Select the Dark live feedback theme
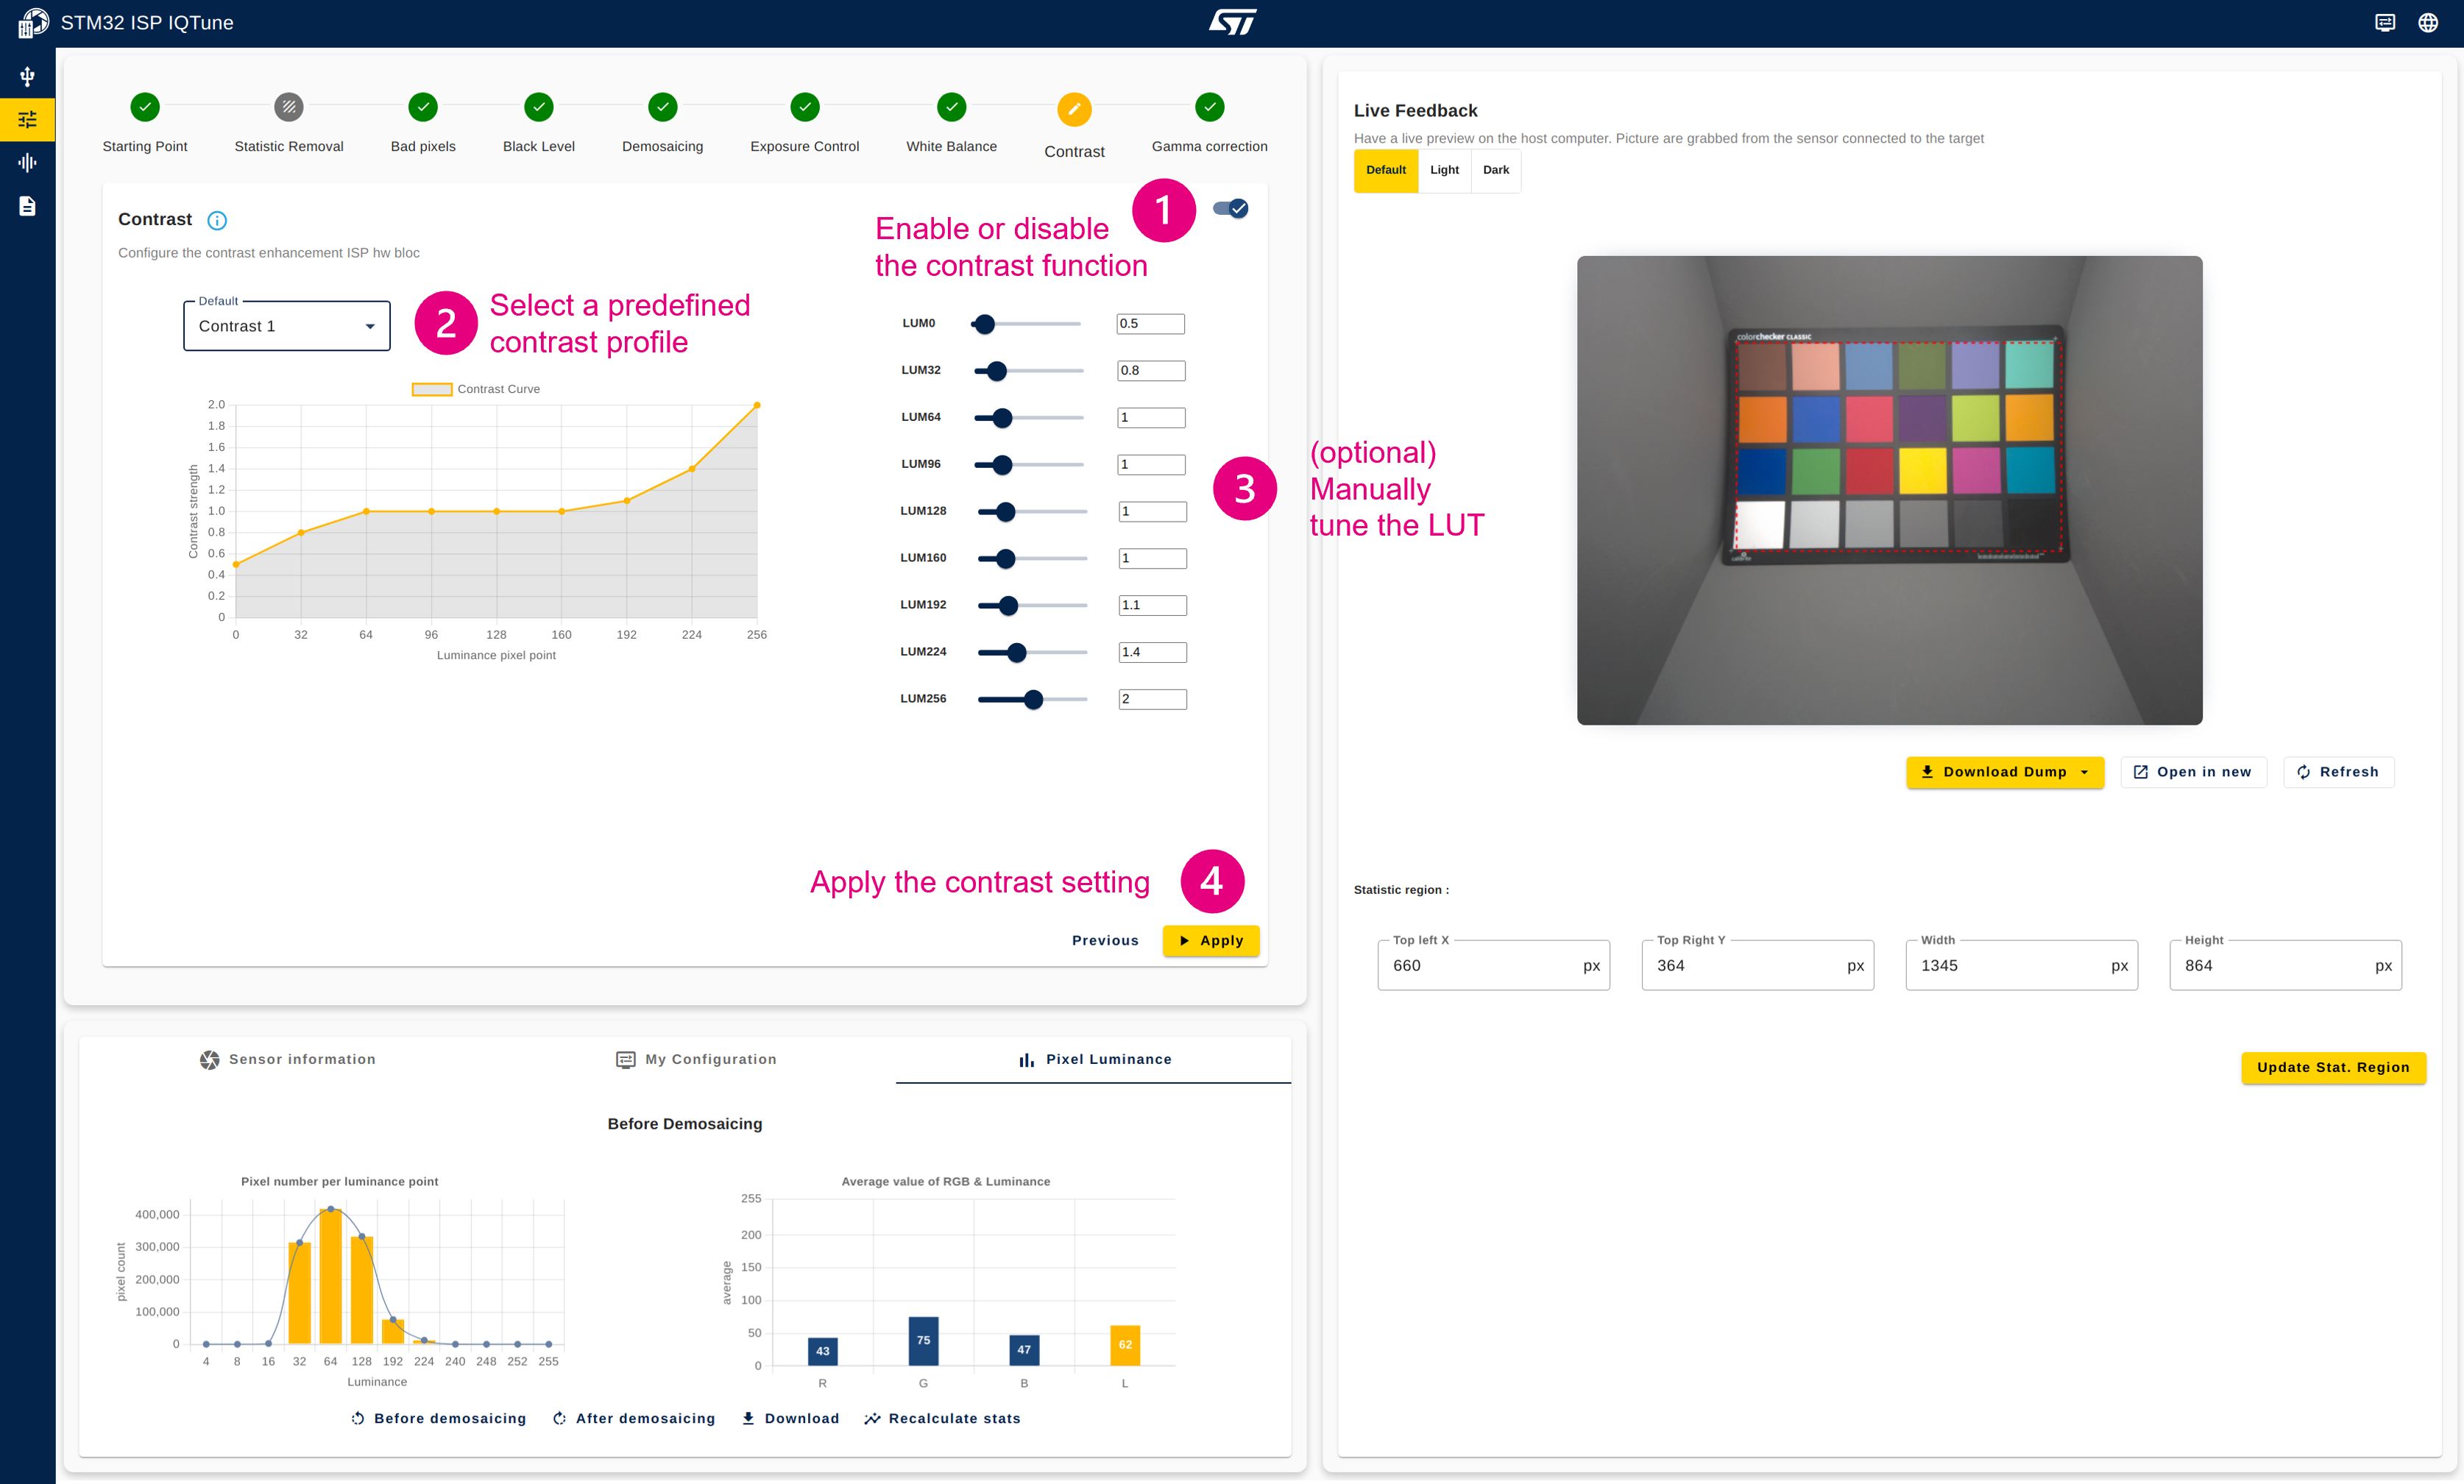Image resolution: width=2464 pixels, height=1484 pixels. 1496,170
